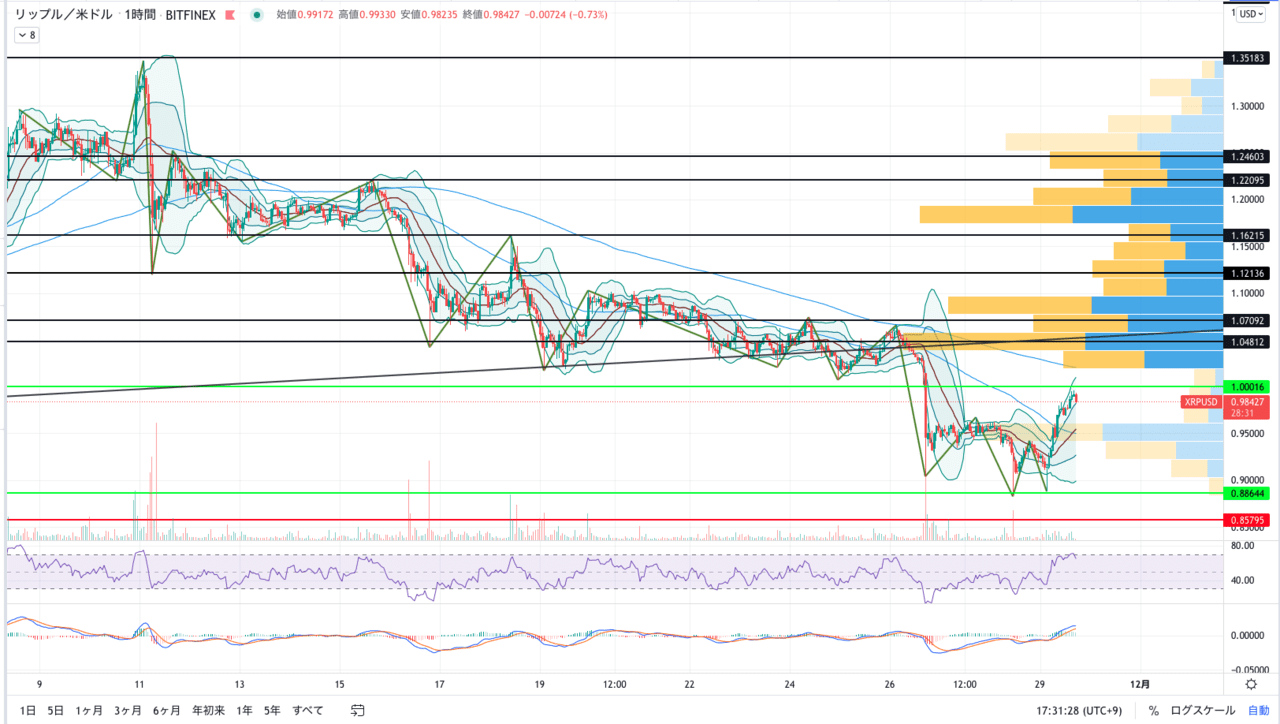
Task: Switch to the 1年 date range
Action: (x=244, y=711)
